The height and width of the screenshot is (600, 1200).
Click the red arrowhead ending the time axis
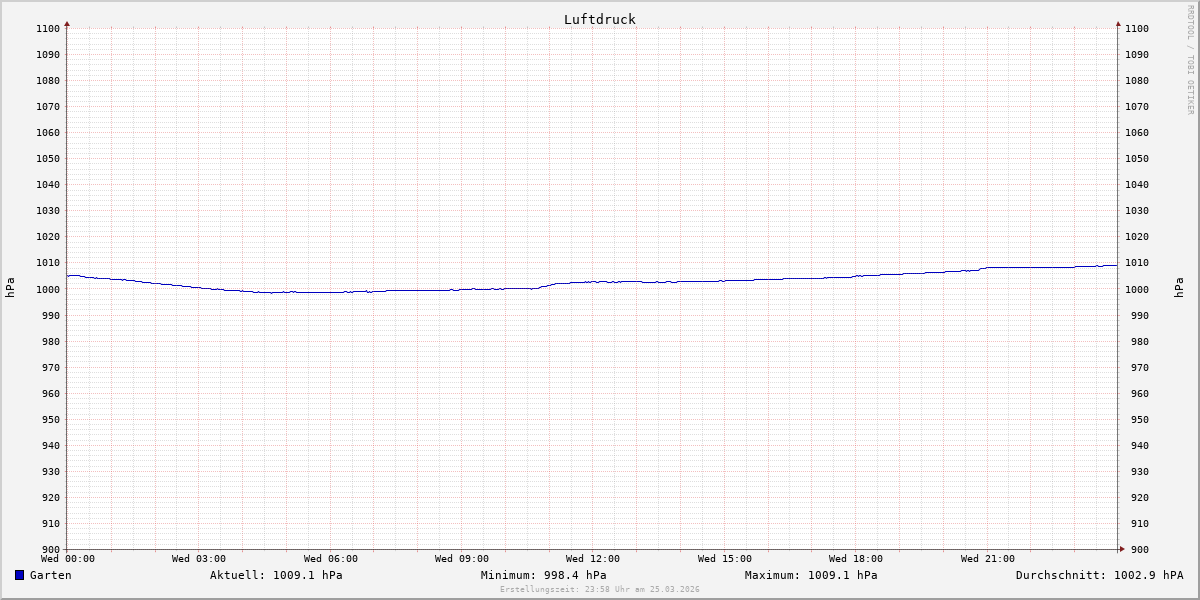(x=1121, y=548)
